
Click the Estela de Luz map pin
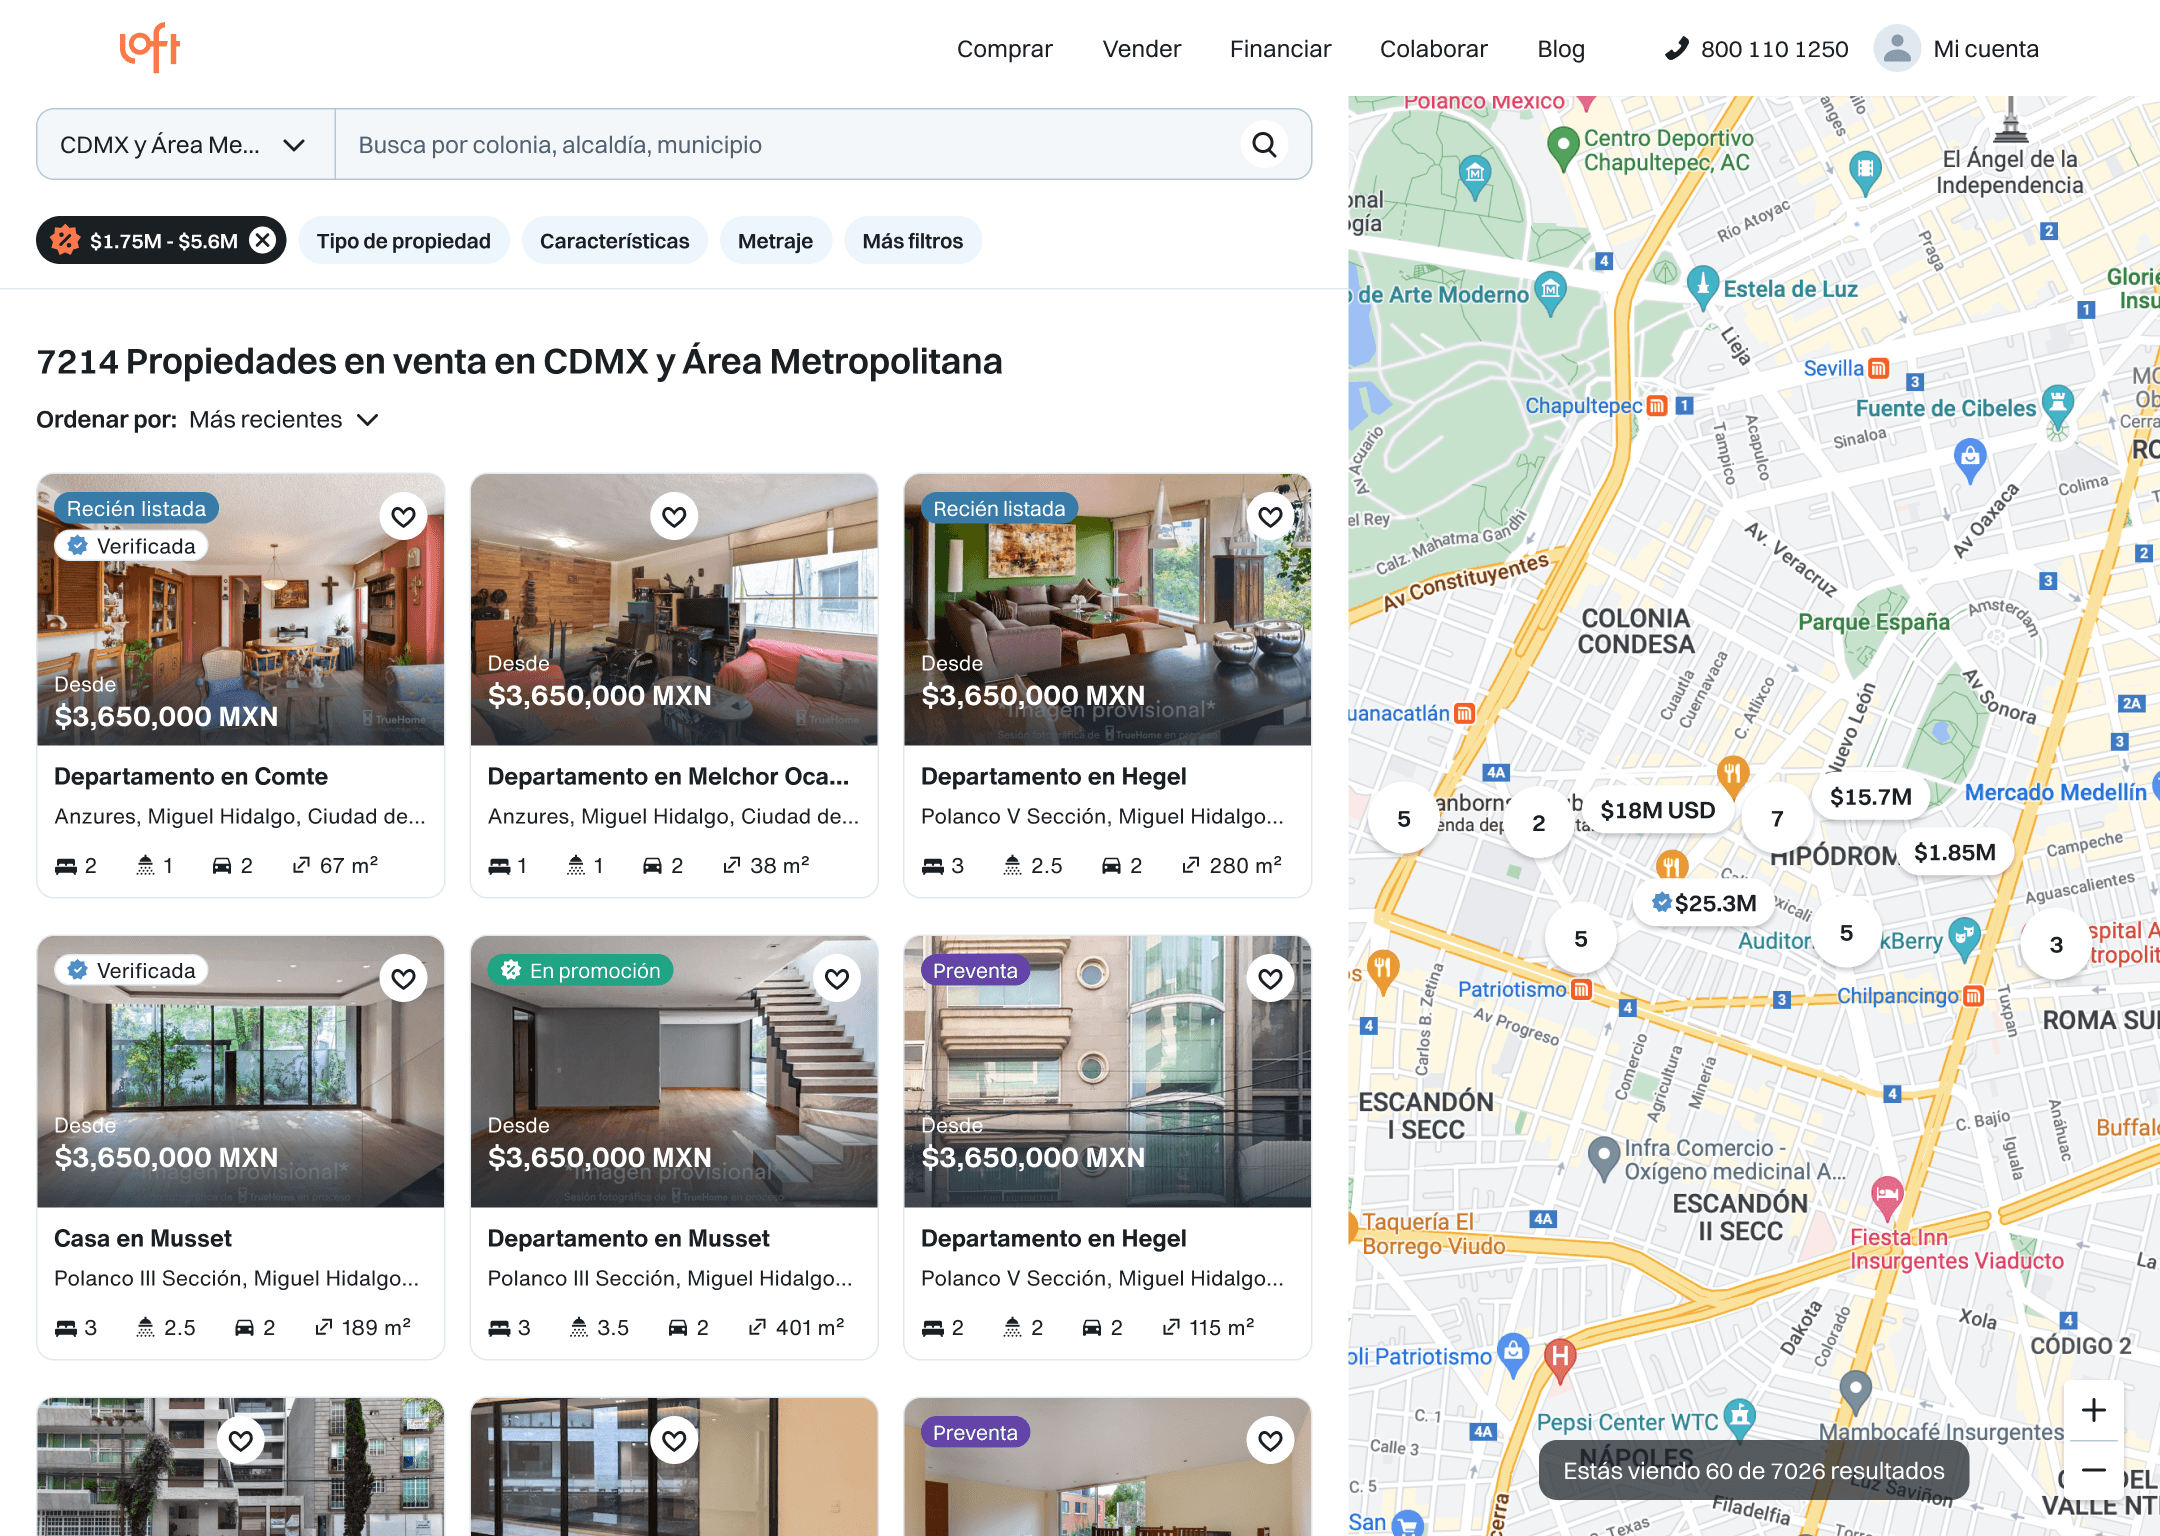tap(1702, 288)
